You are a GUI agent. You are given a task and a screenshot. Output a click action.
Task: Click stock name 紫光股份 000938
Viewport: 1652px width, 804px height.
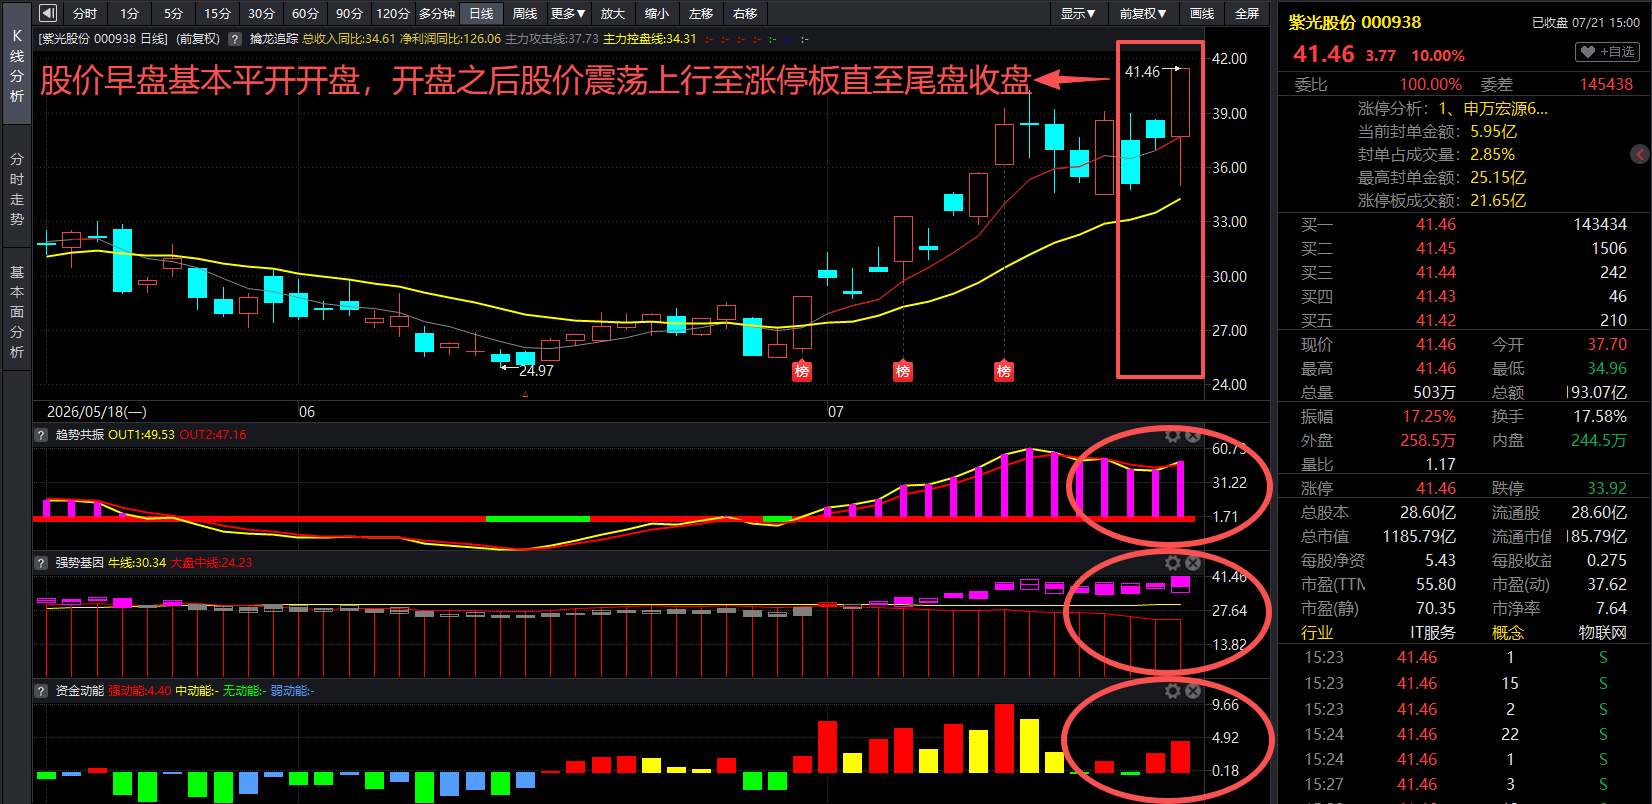1354,22
